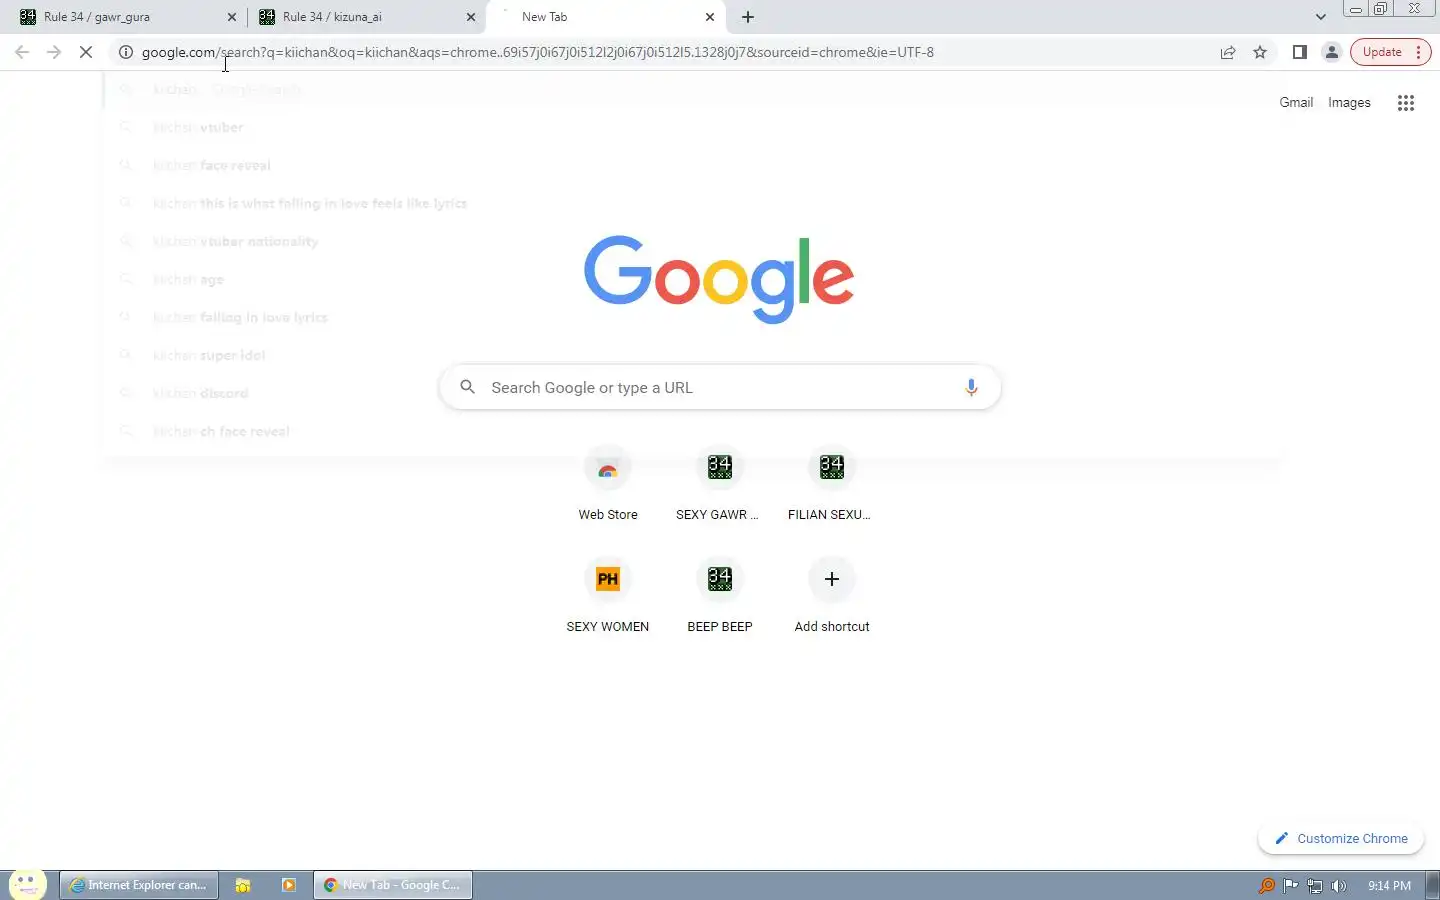
Task: Share this page icon
Action: pyautogui.click(x=1228, y=52)
